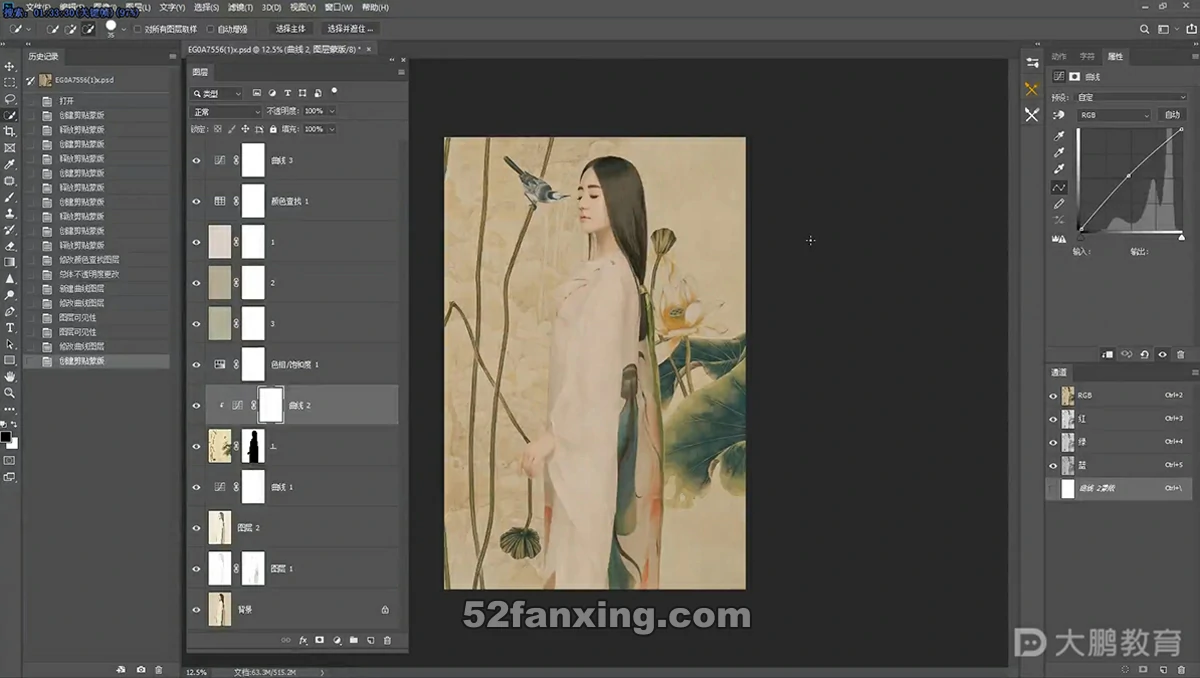Select the Rectangular Marquee tool
This screenshot has height=678, width=1200.
[x=10, y=82]
